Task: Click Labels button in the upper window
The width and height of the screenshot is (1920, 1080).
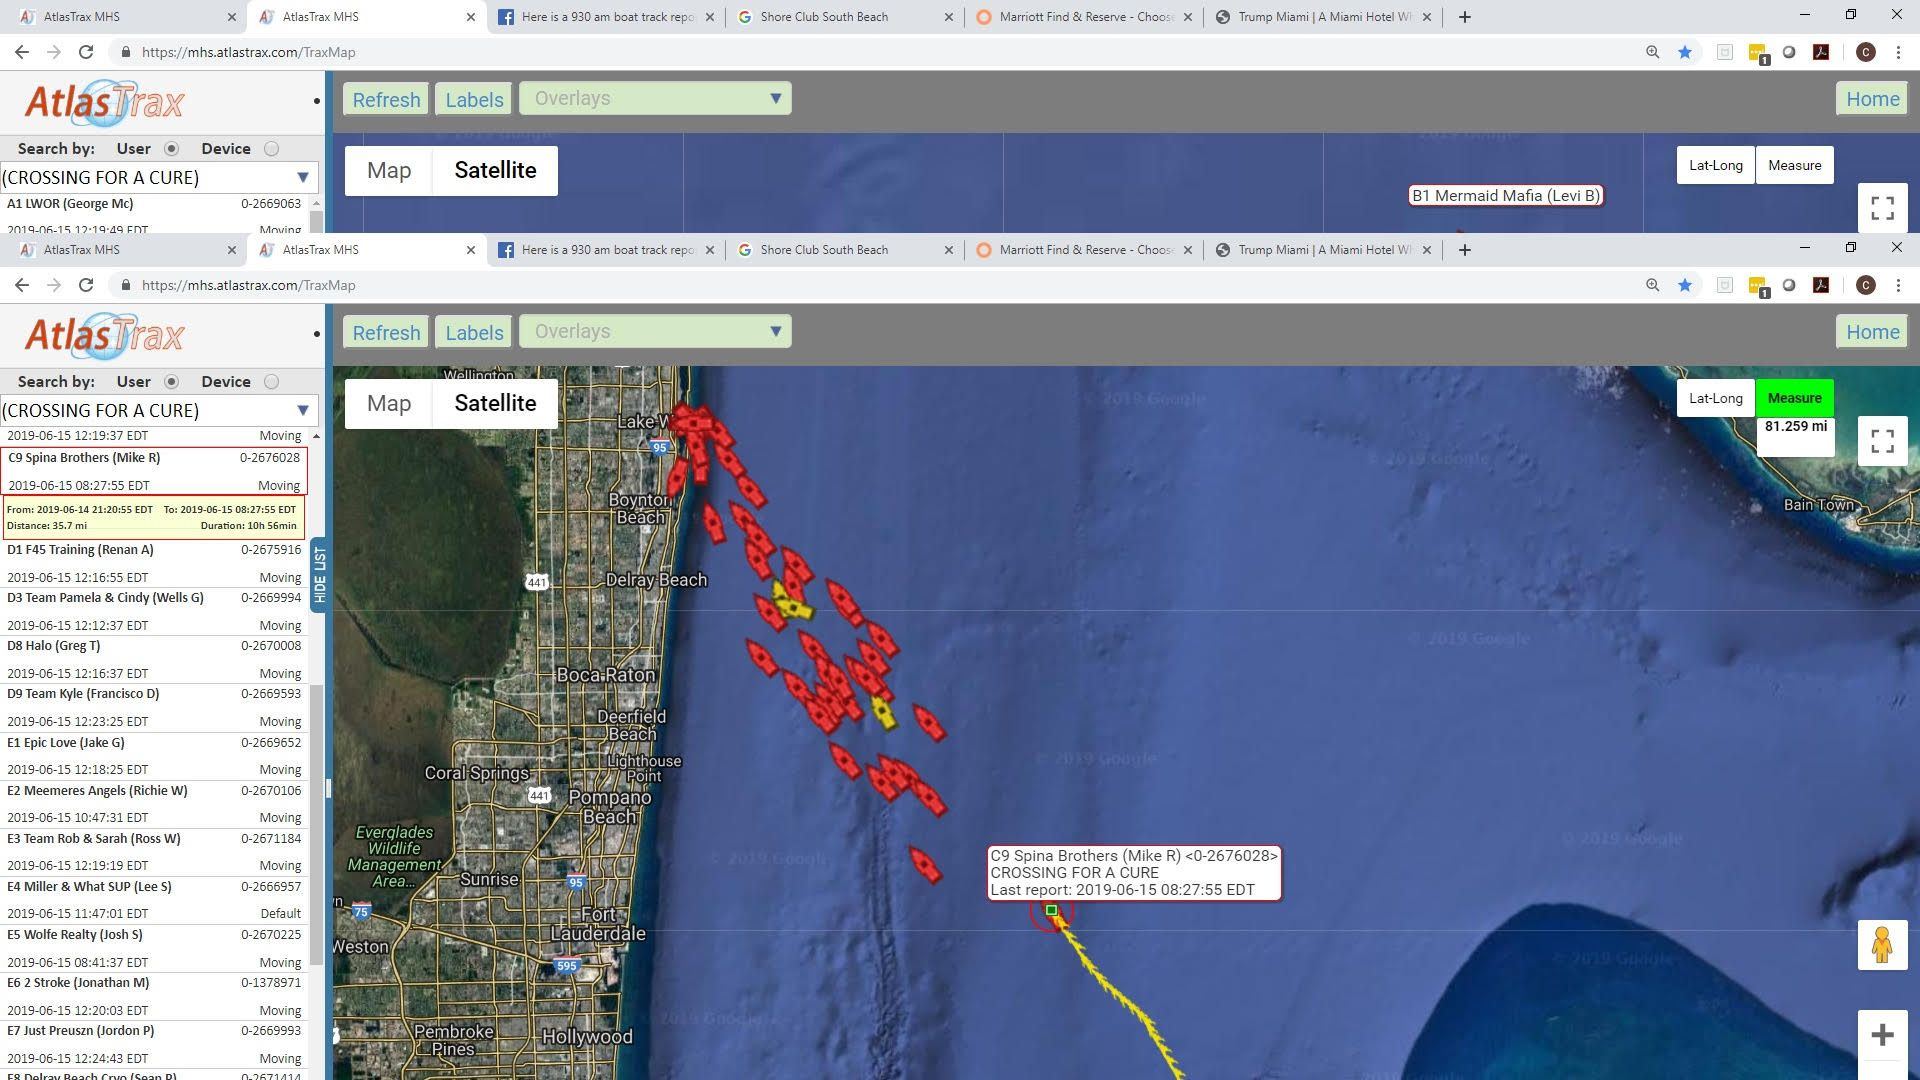Action: pos(474,99)
